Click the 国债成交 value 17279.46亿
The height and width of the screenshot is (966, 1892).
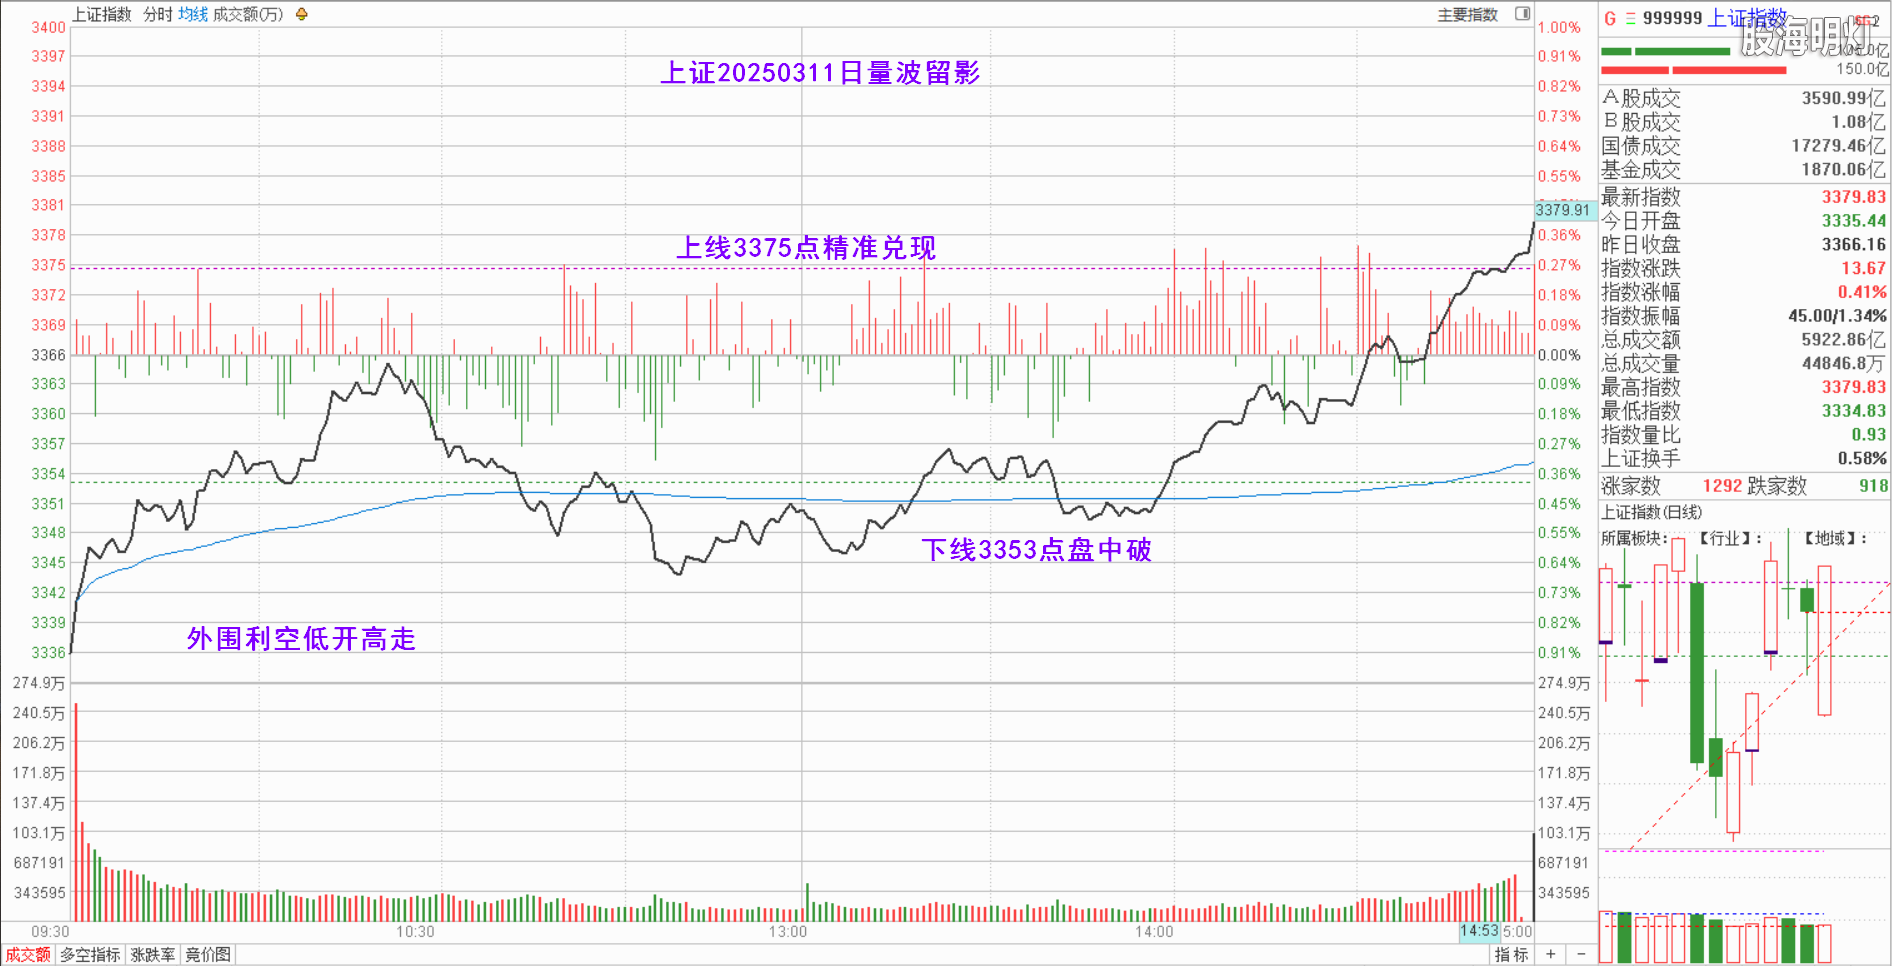1838,146
